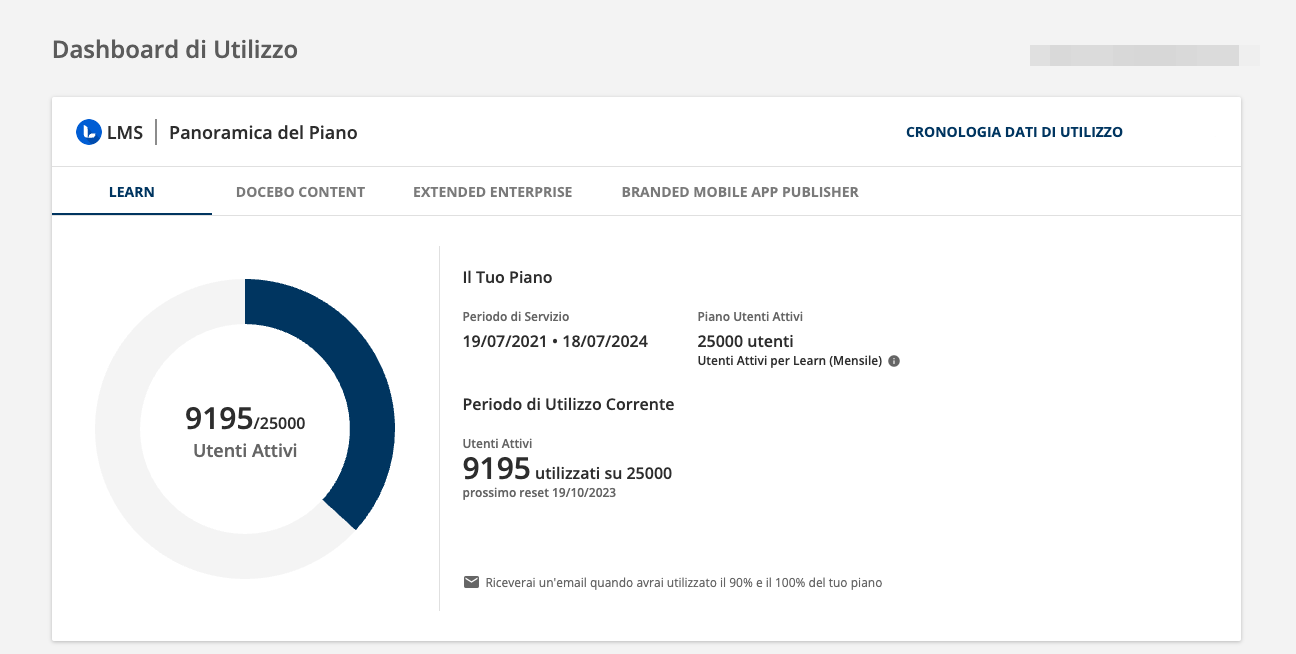The height and width of the screenshot is (654, 1296).
Task: Click the 9195/25000 value in chart center
Action: coord(245,419)
